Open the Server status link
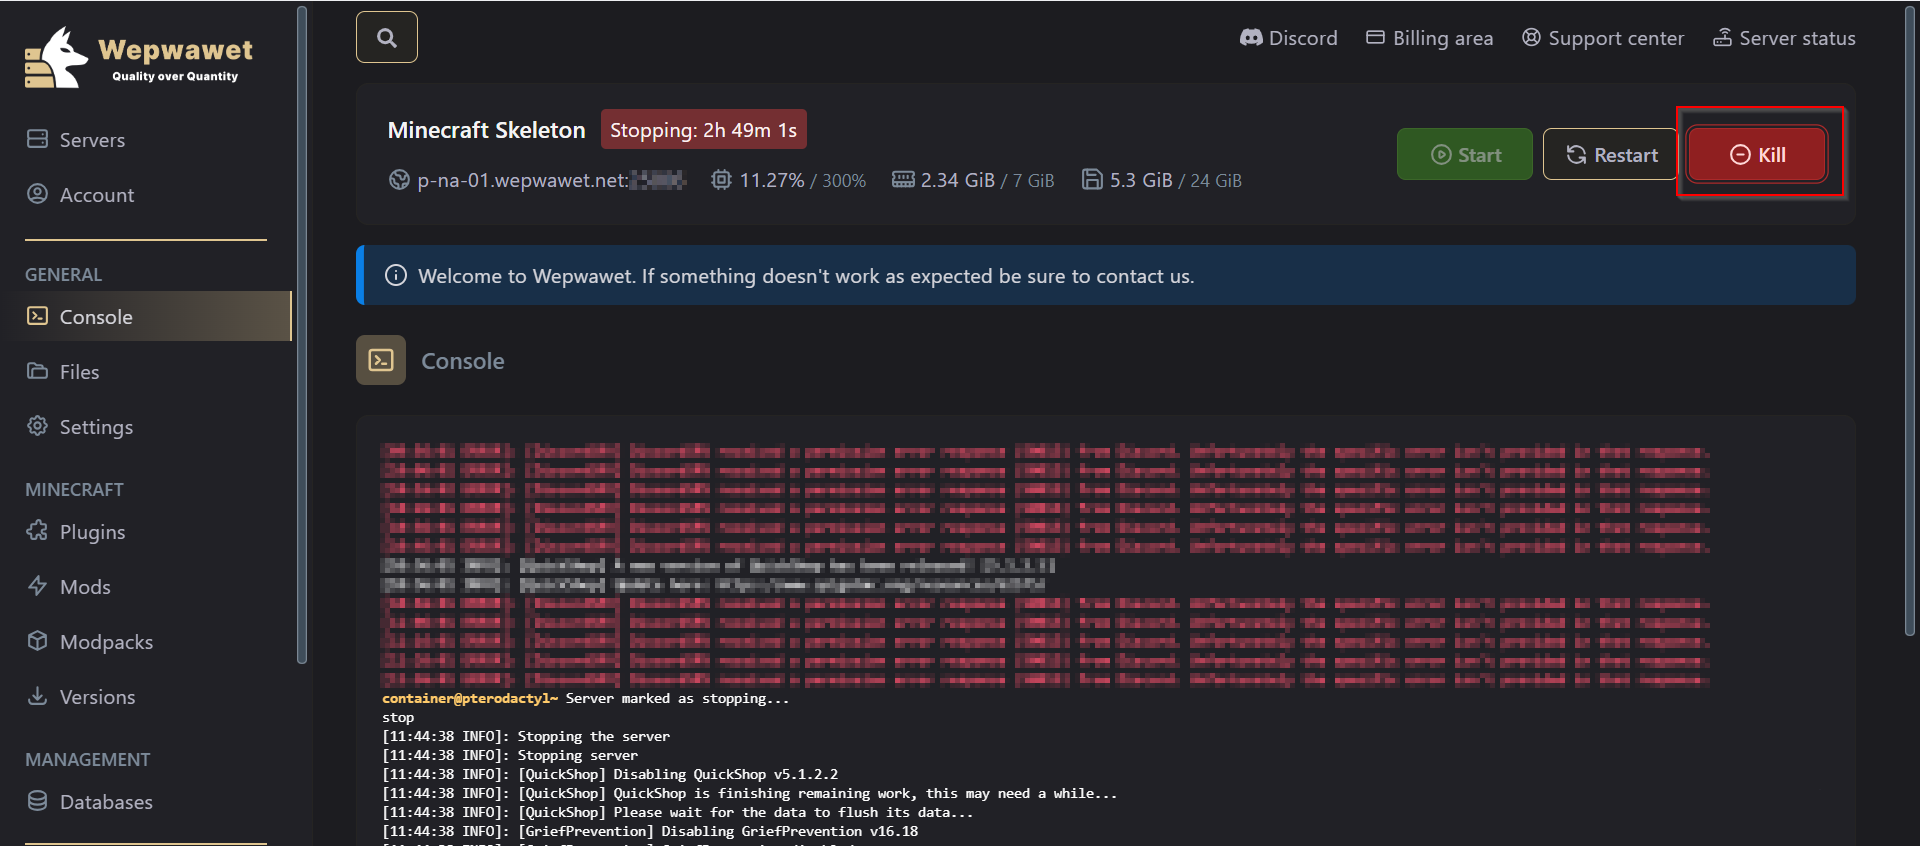Screen dimensions: 1920x846 tap(1784, 38)
